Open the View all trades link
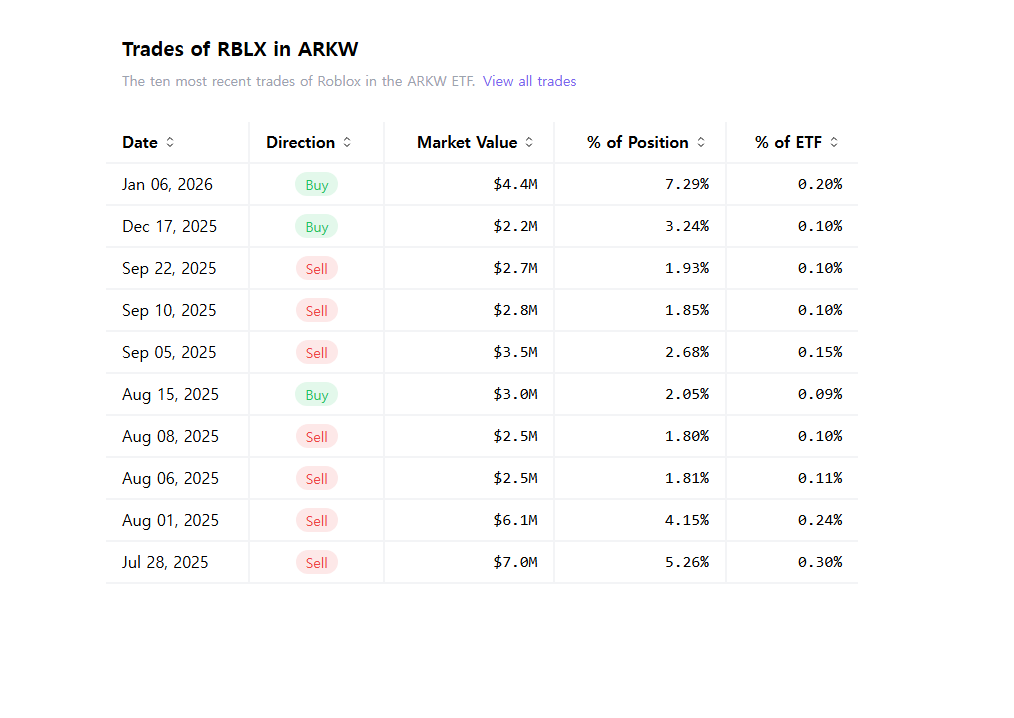This screenshot has width=1014, height=718. click(x=529, y=81)
